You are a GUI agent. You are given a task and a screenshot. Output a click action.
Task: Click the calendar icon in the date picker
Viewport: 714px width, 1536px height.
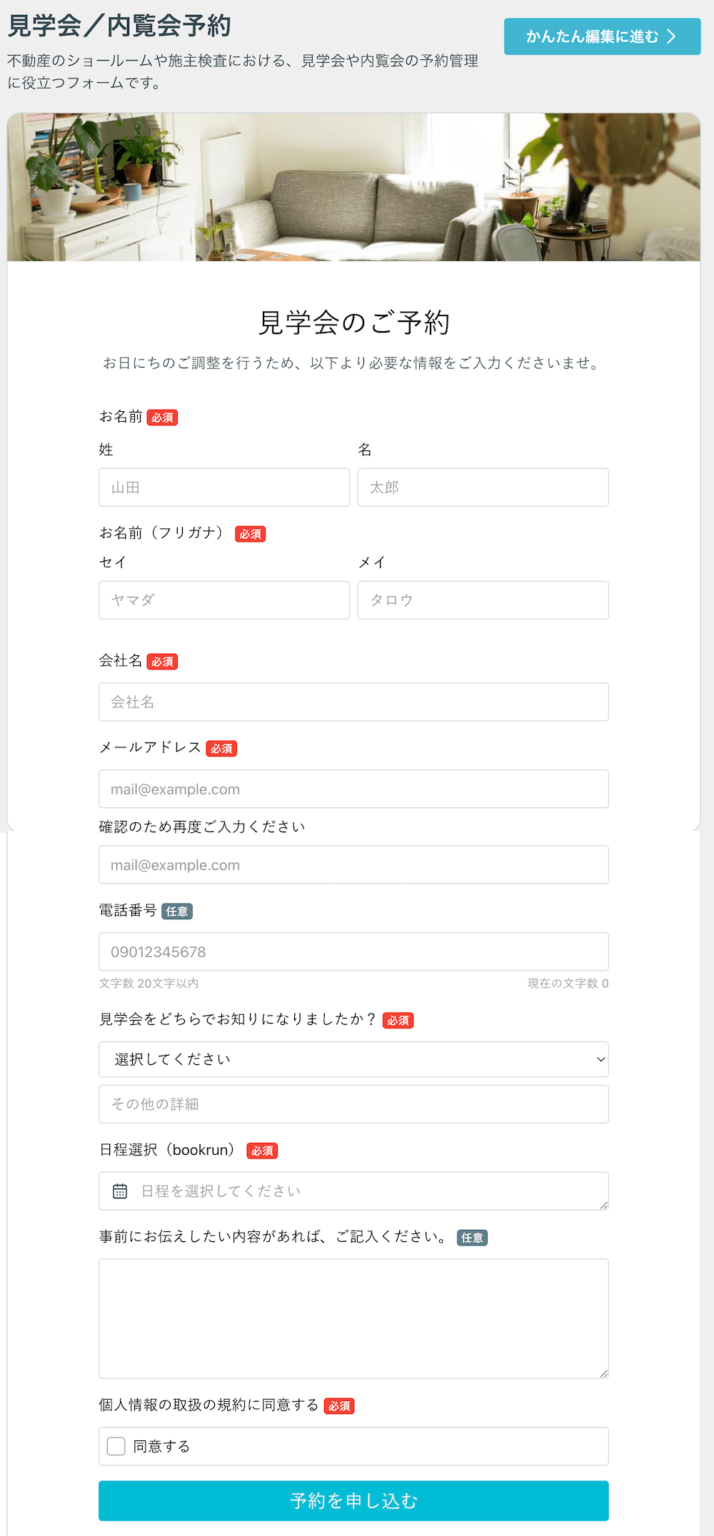tap(119, 1190)
